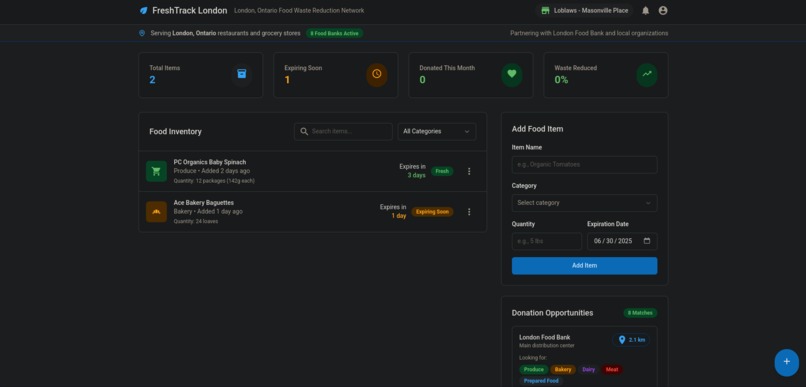The width and height of the screenshot is (806, 387).
Task: Select the Produce tag under London Food Bank
Action: [534, 370]
